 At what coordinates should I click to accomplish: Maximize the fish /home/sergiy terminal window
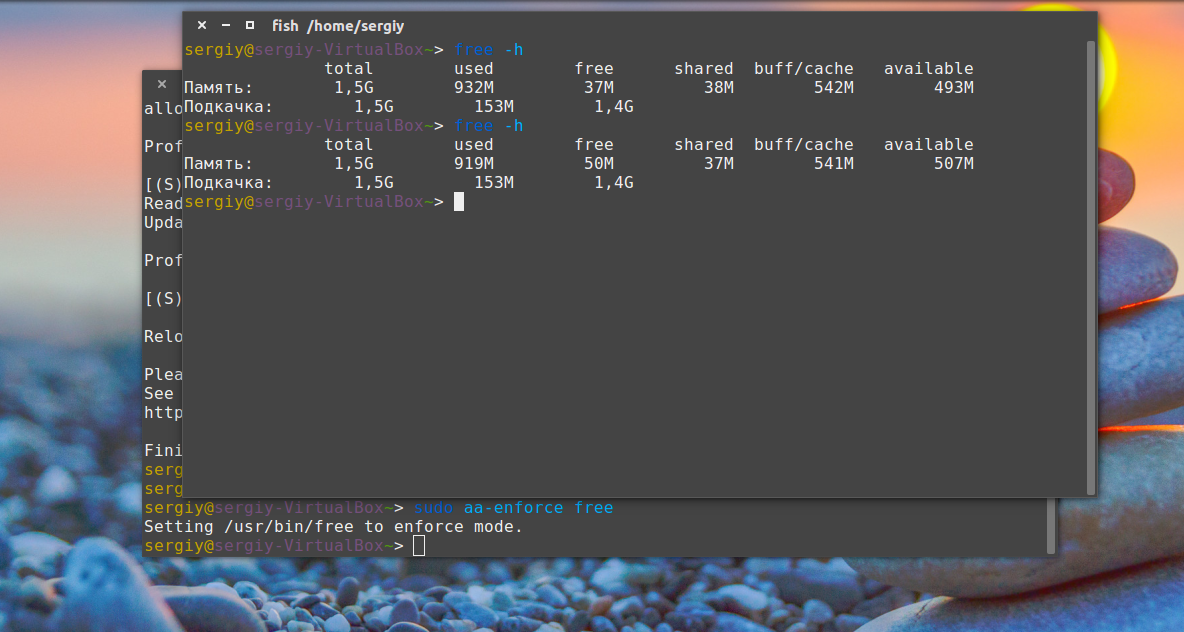[x=250, y=25]
